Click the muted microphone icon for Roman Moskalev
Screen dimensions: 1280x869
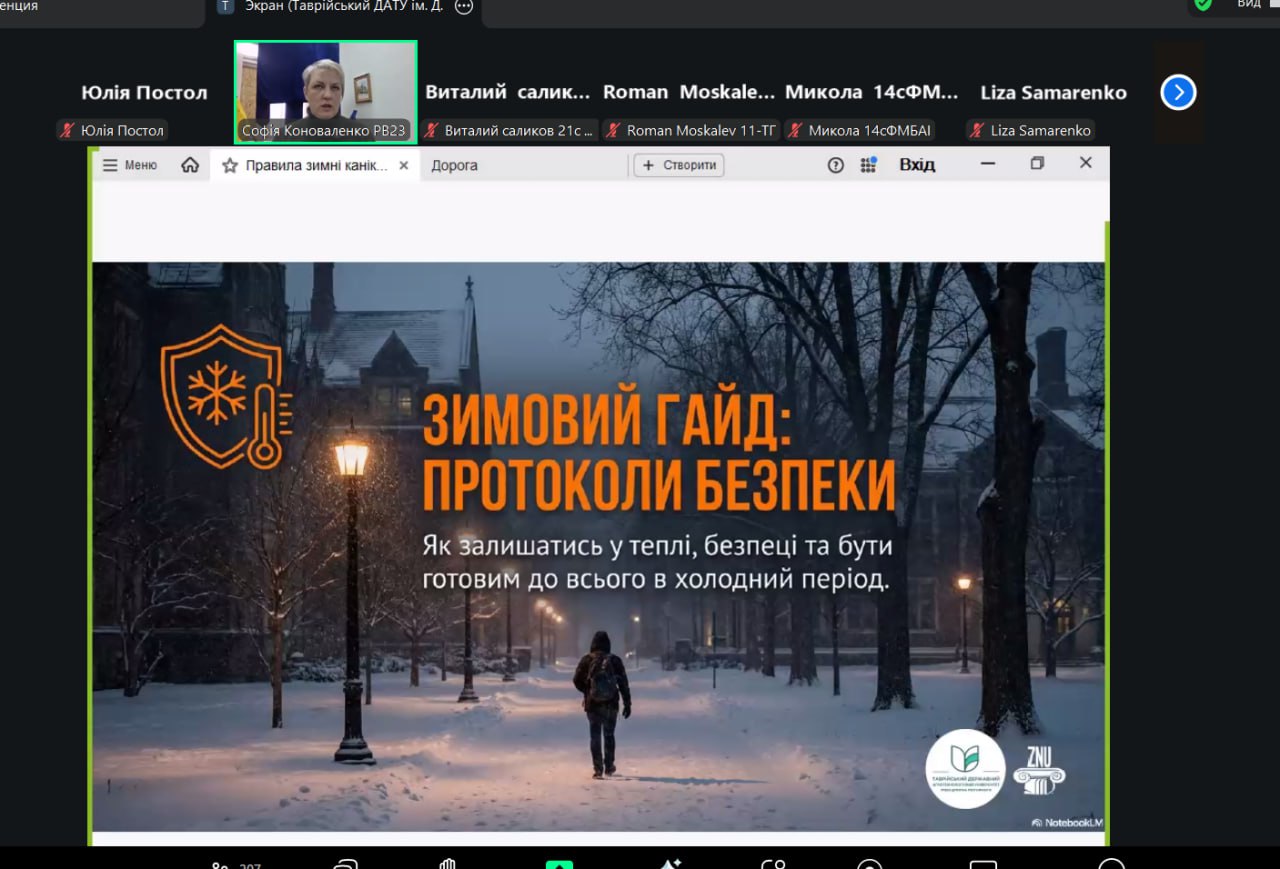[614, 130]
